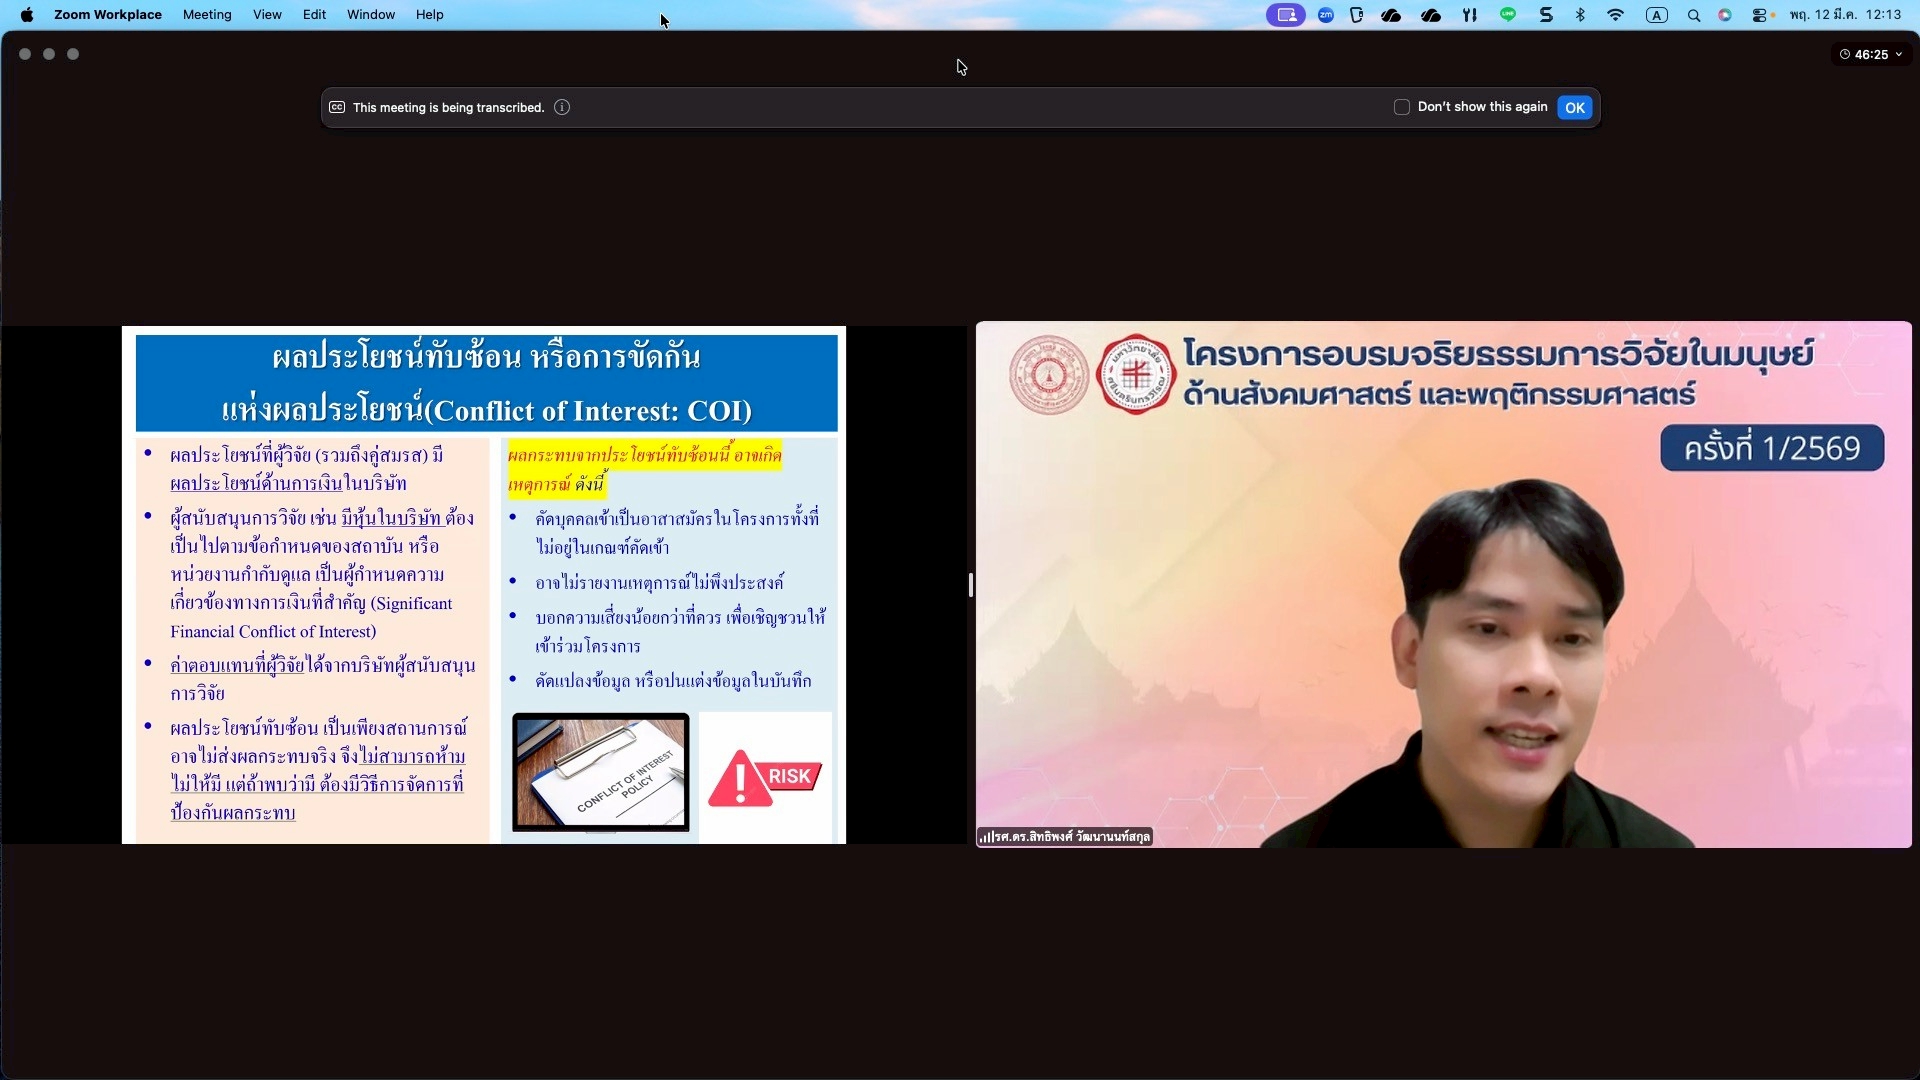Grab the divider between slide and video
The width and height of the screenshot is (1920, 1080).
971,585
